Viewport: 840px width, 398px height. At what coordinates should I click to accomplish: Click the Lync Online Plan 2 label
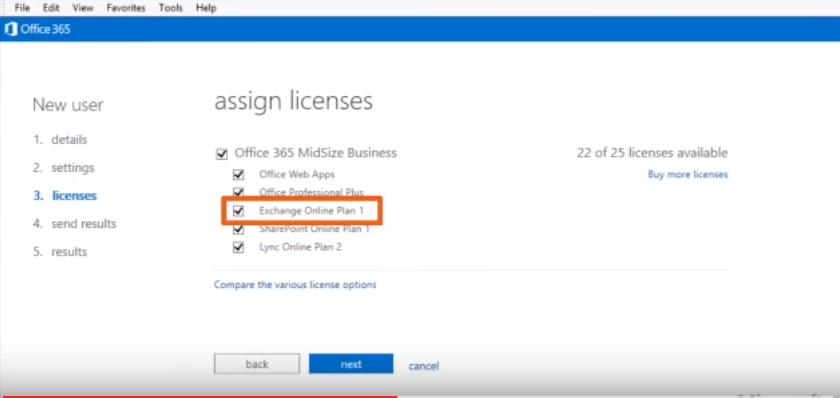click(300, 247)
